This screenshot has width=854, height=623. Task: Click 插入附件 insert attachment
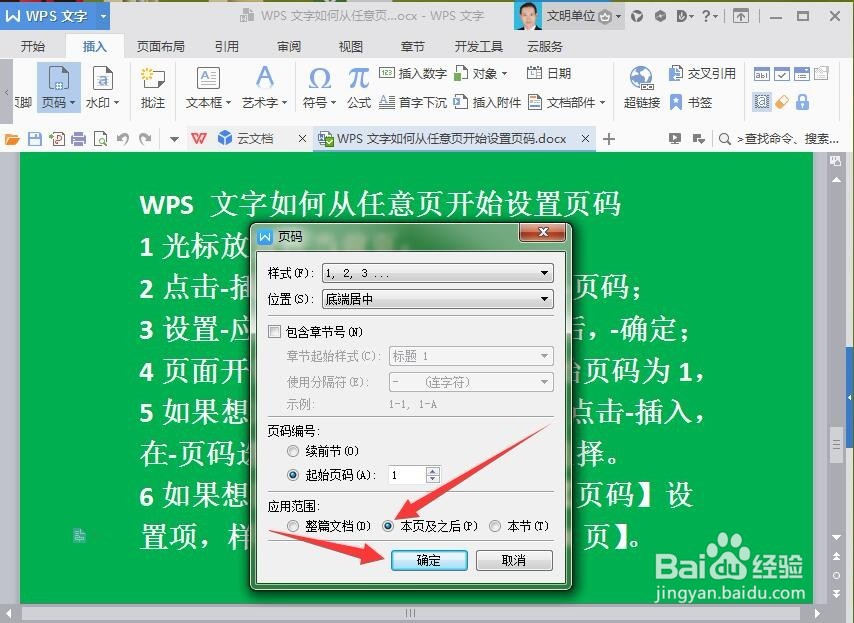(x=487, y=102)
